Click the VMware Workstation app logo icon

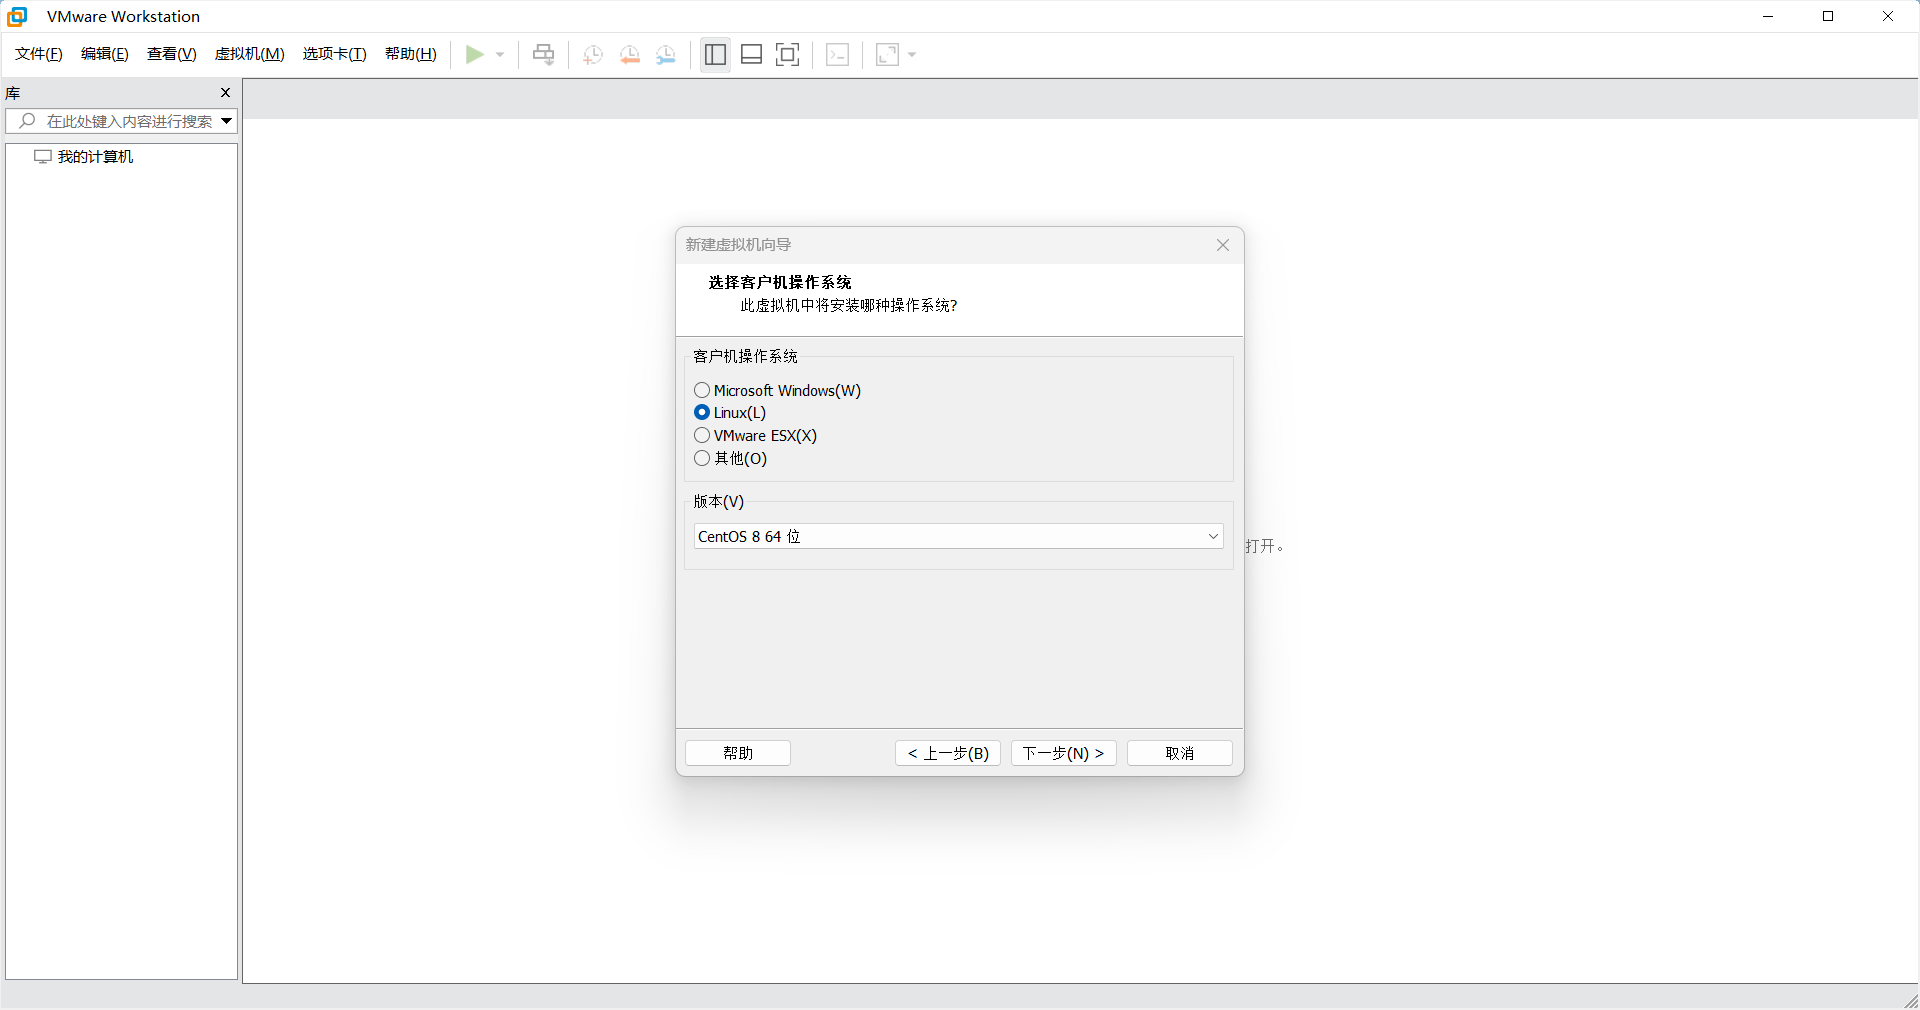coord(17,16)
